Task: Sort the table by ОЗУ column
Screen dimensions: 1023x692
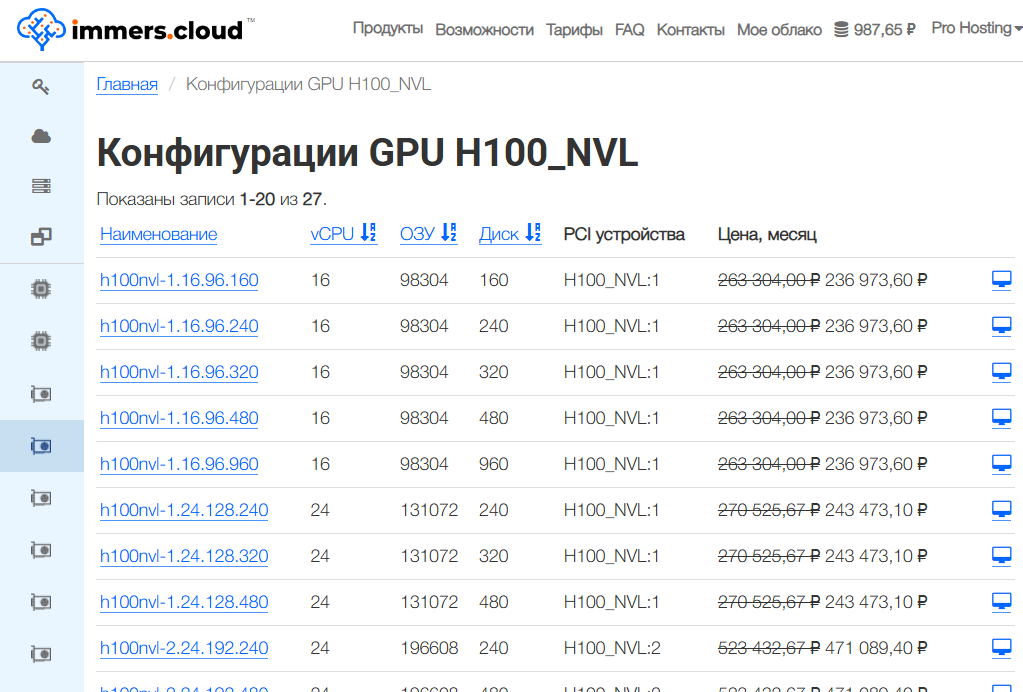Action: 428,234
